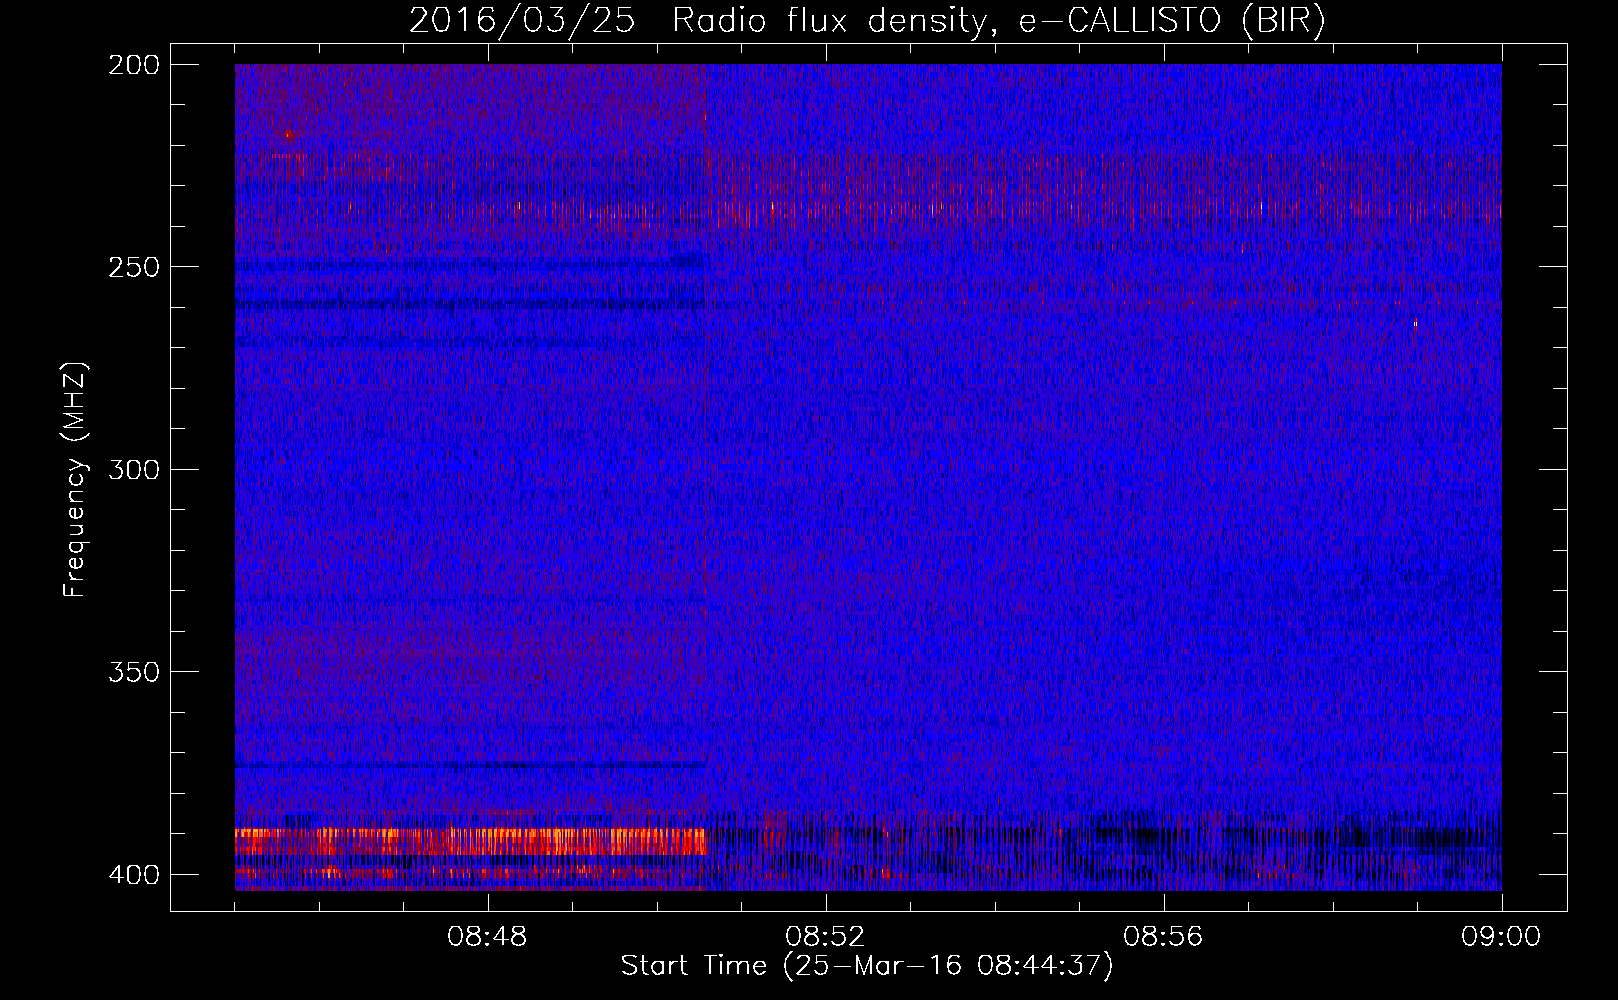
Task: Click the 08:48 time tick label
Action: [x=487, y=937]
